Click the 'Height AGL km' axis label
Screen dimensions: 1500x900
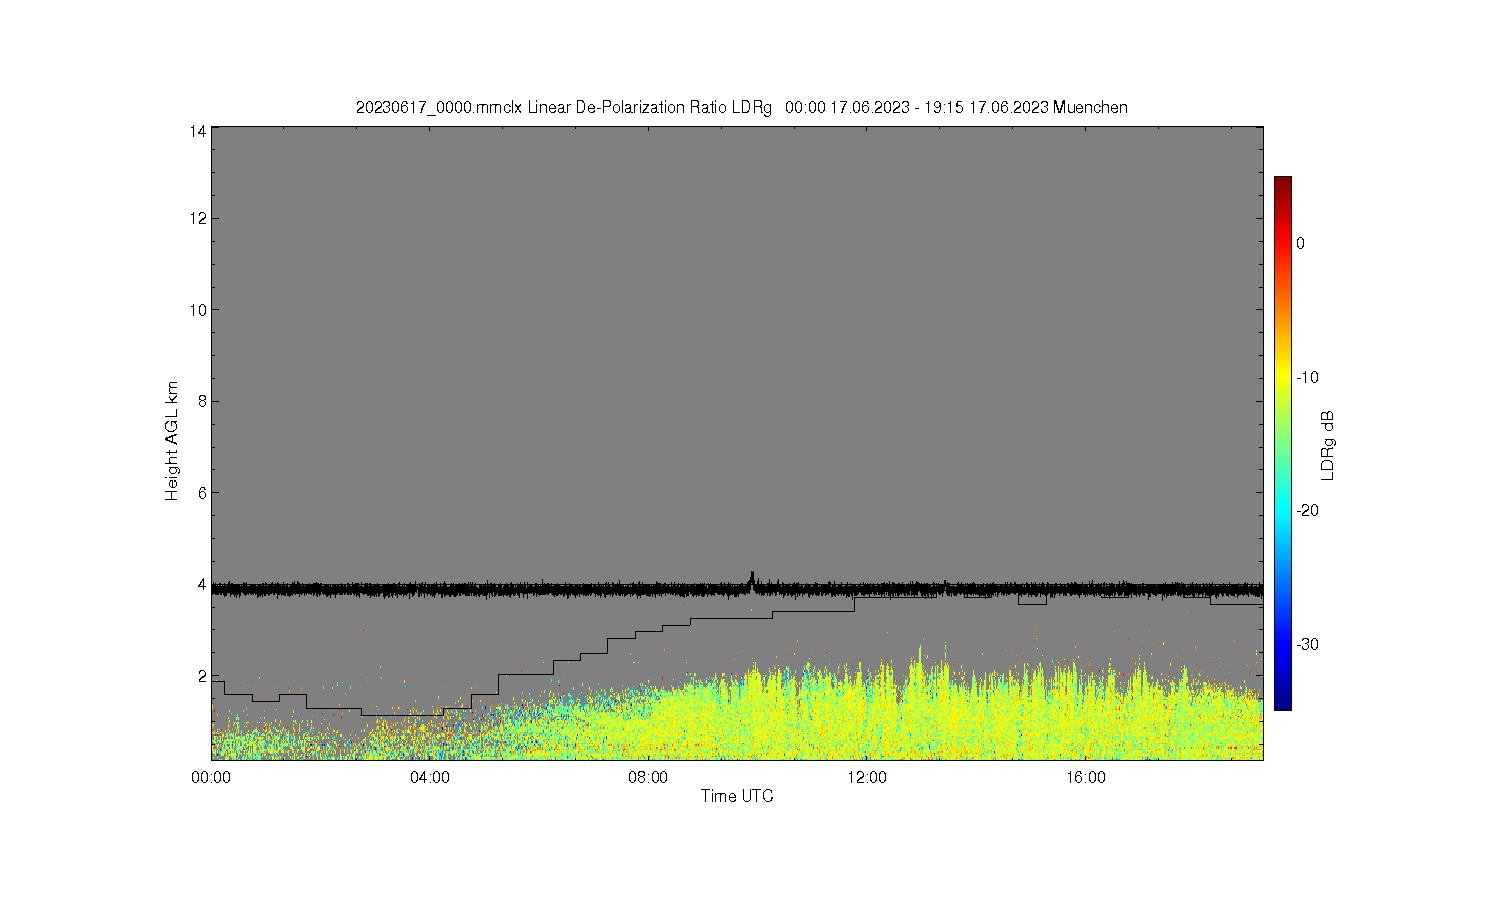172,441
